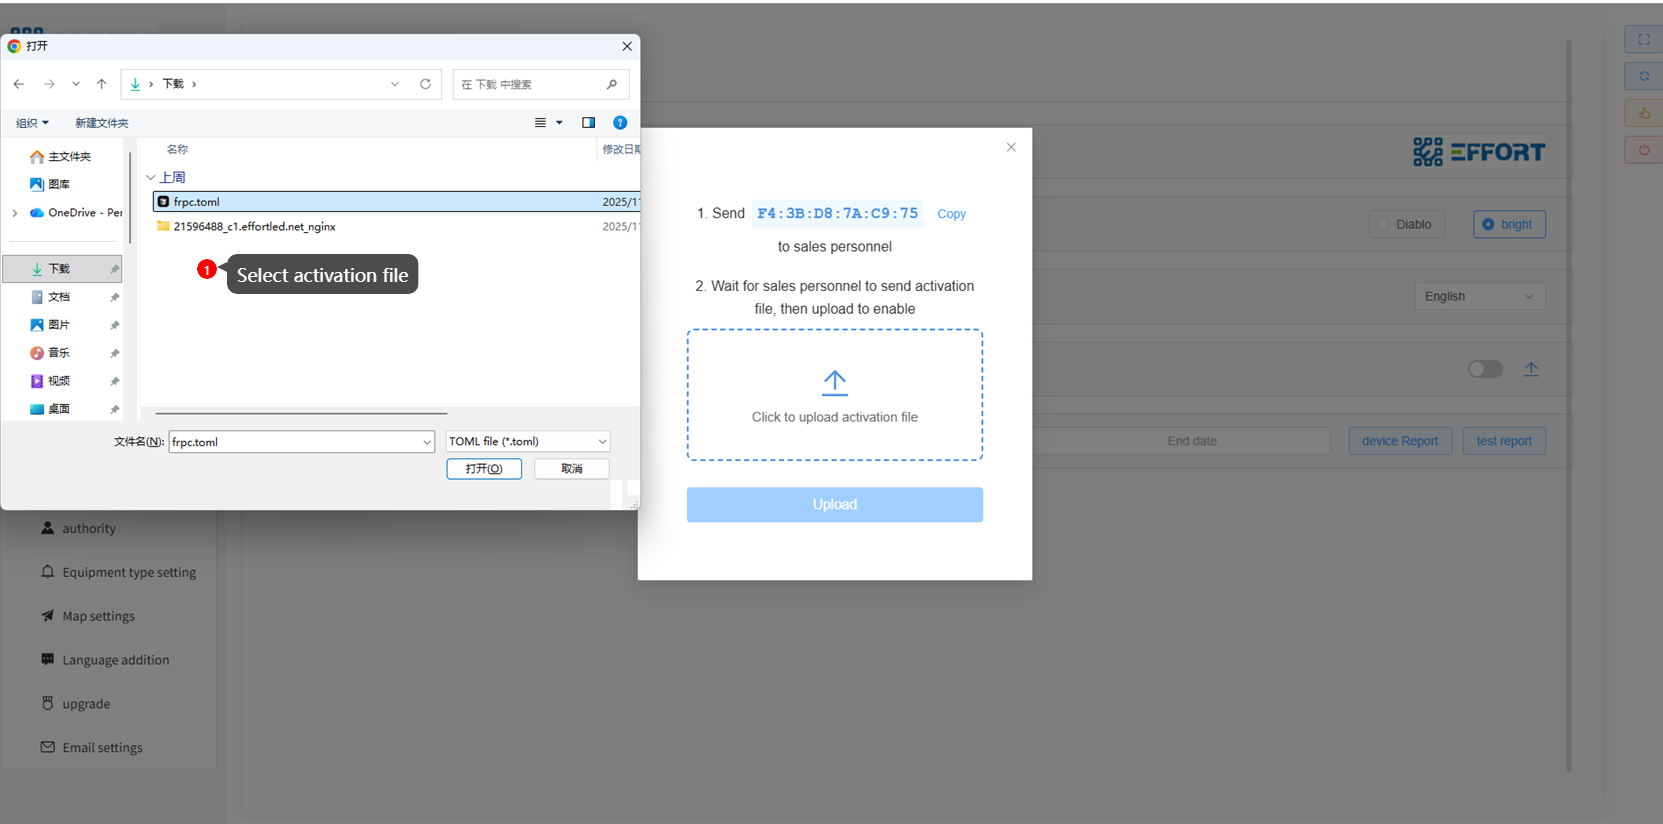The height and width of the screenshot is (824, 1663).
Task: Click fullscreen icon on right edge
Action: pos(1644,40)
